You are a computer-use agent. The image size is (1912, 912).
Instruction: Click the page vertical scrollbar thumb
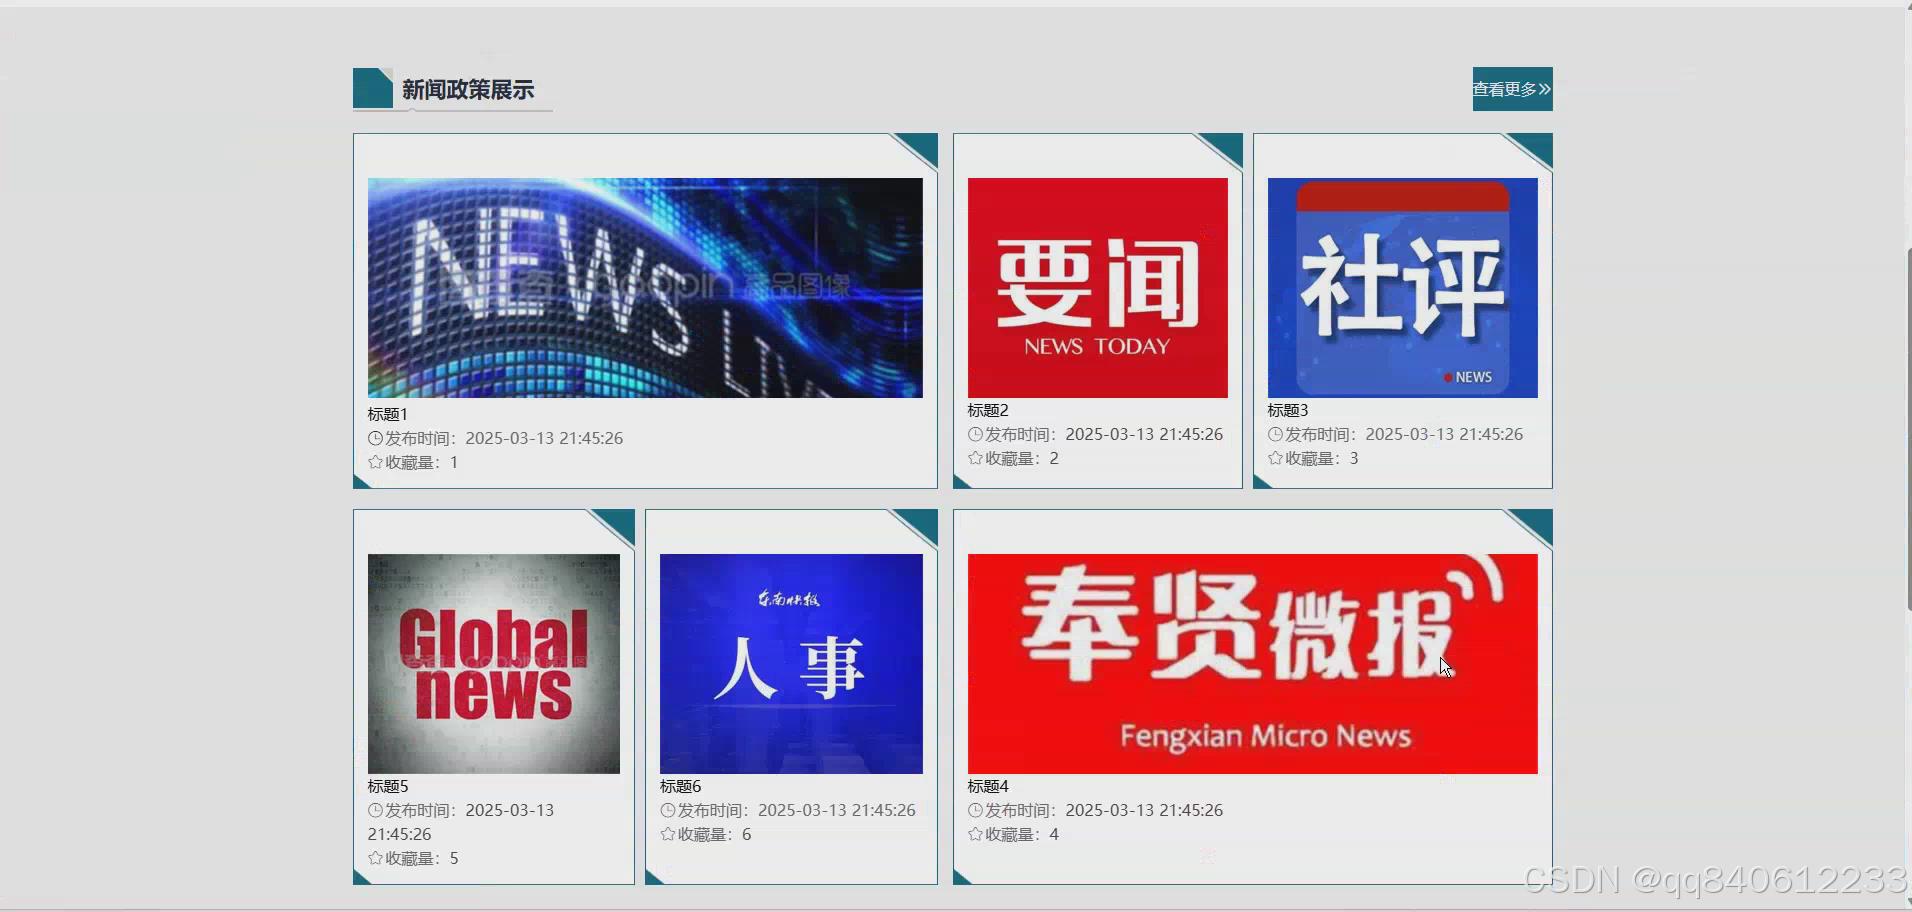[x=1908, y=430]
